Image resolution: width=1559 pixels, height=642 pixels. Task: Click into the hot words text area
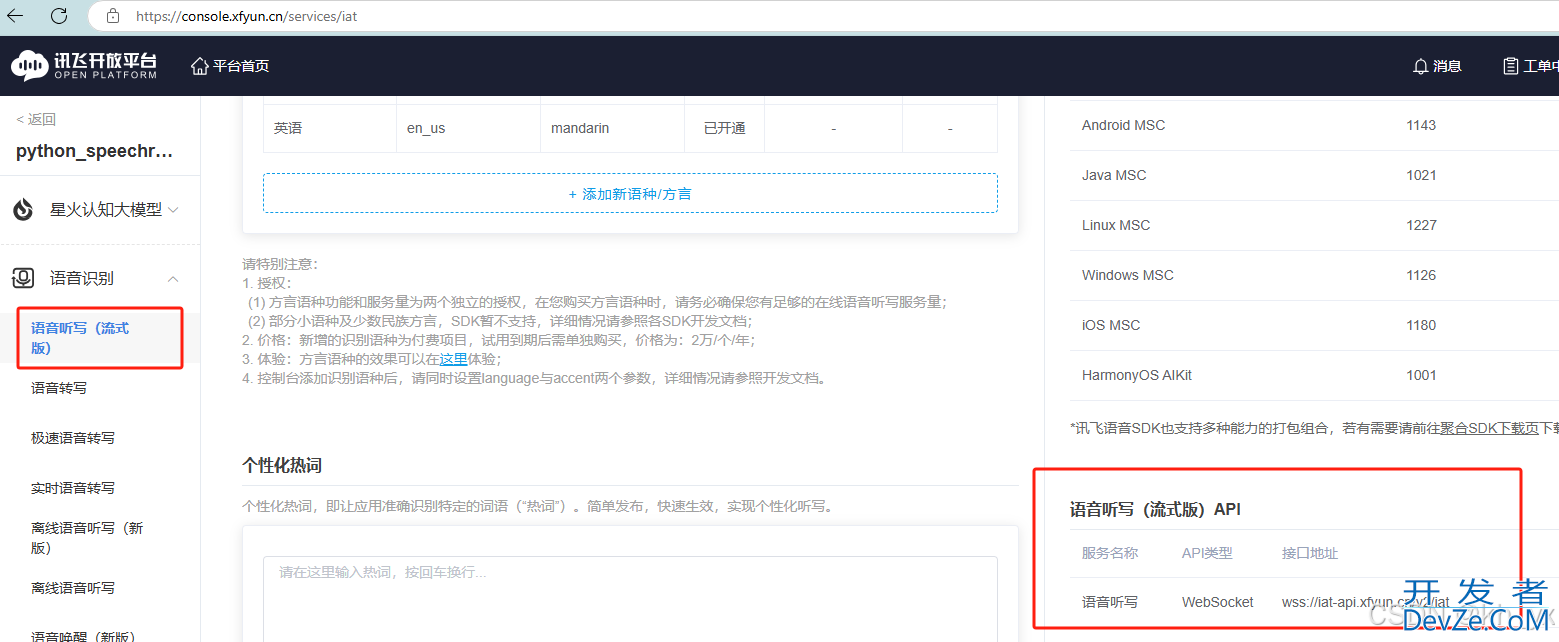(x=630, y=598)
